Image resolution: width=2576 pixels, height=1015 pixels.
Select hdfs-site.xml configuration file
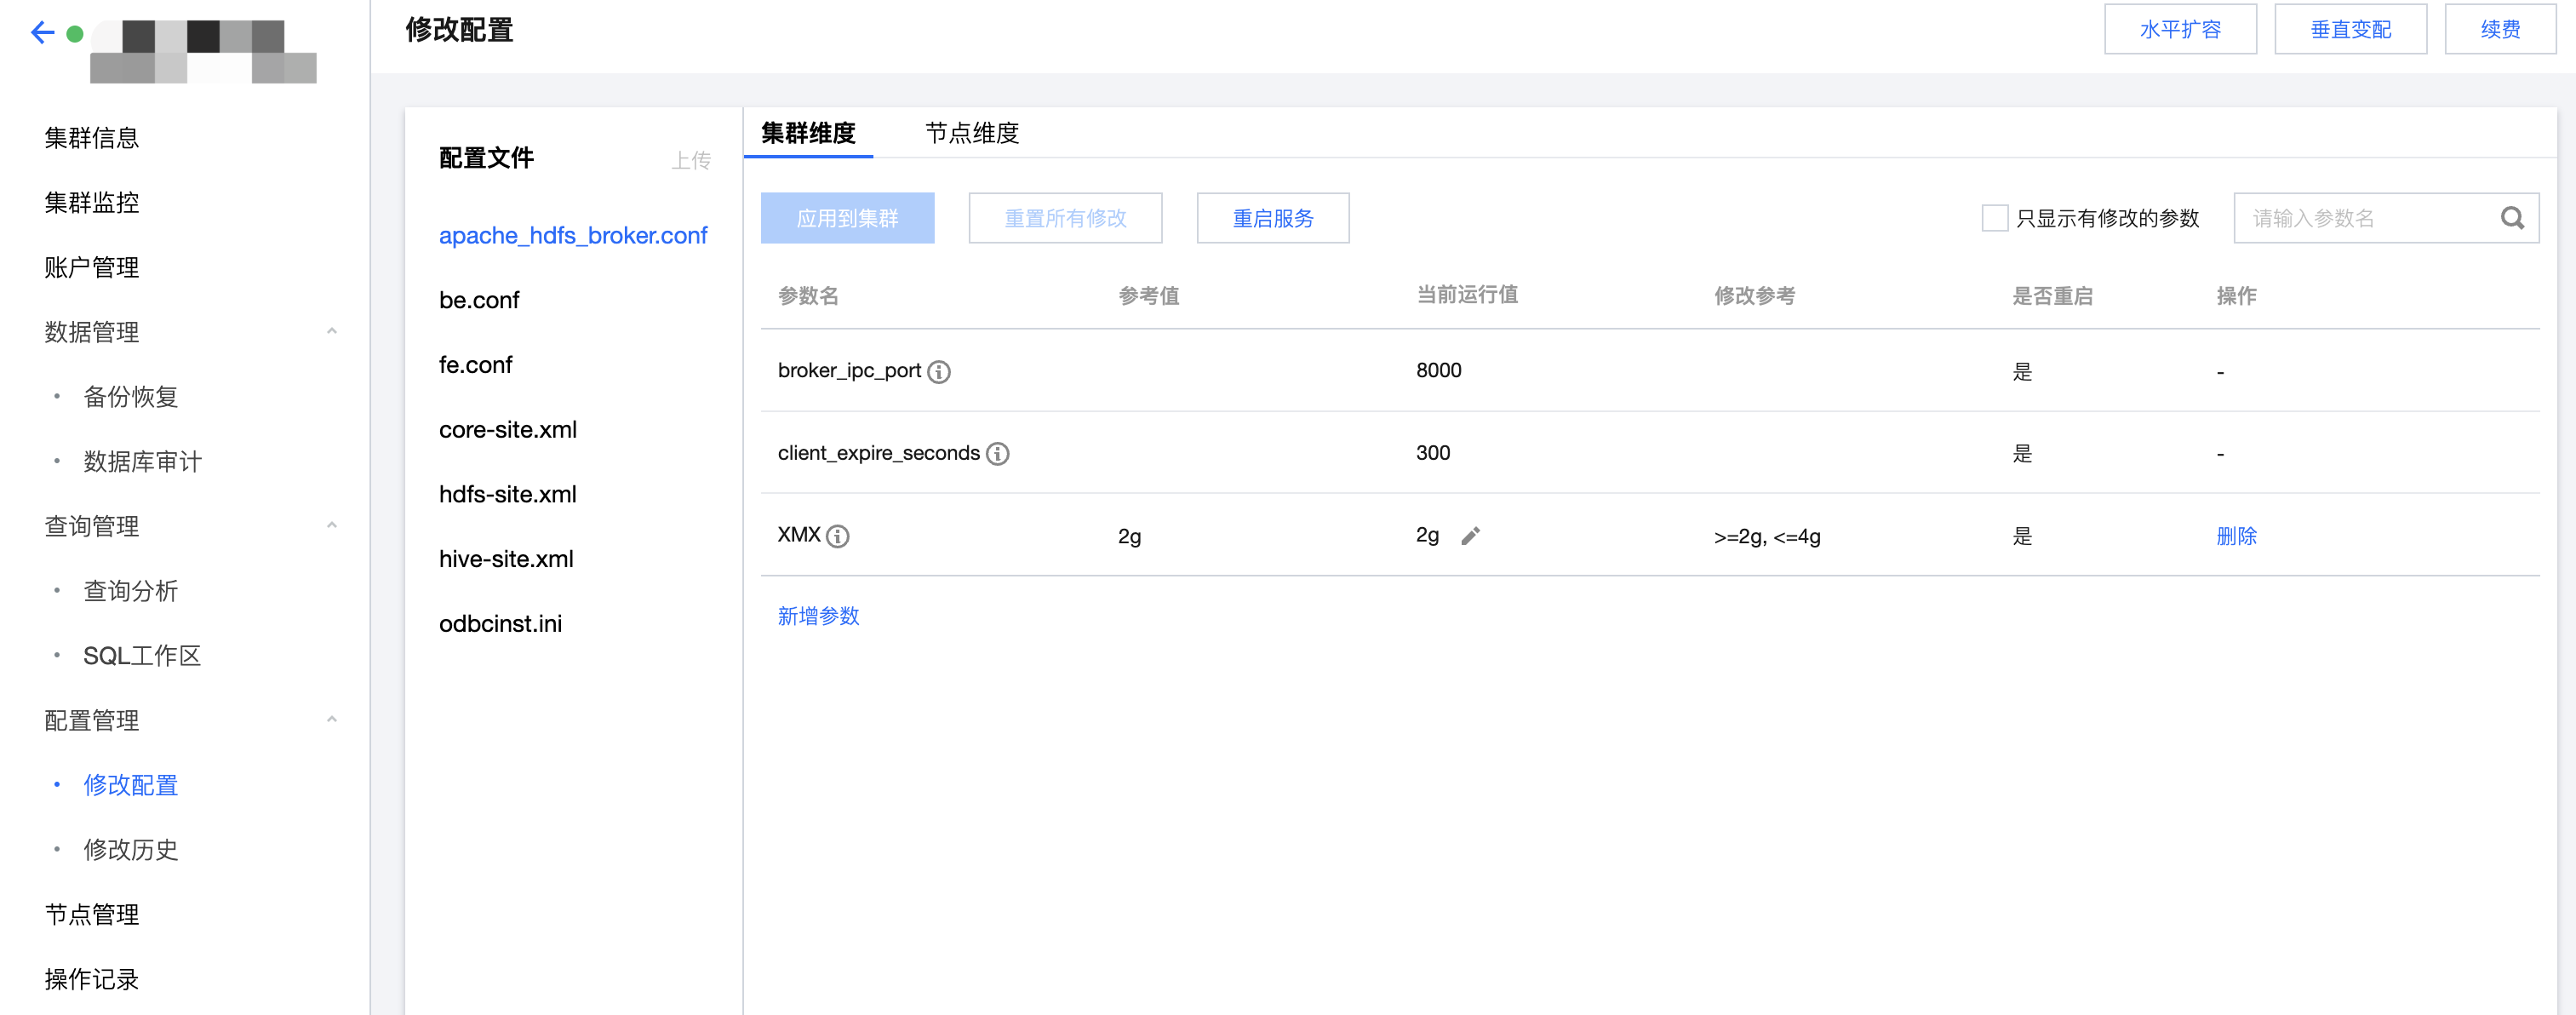[x=507, y=494]
